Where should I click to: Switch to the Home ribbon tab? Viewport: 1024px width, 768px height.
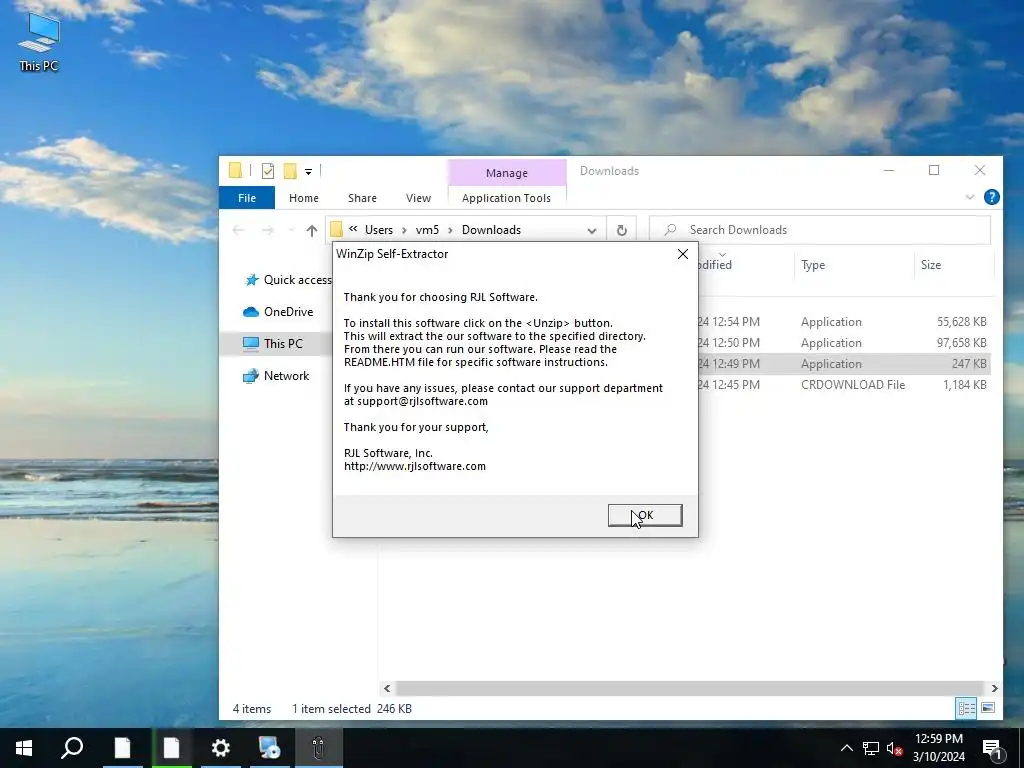[304, 198]
